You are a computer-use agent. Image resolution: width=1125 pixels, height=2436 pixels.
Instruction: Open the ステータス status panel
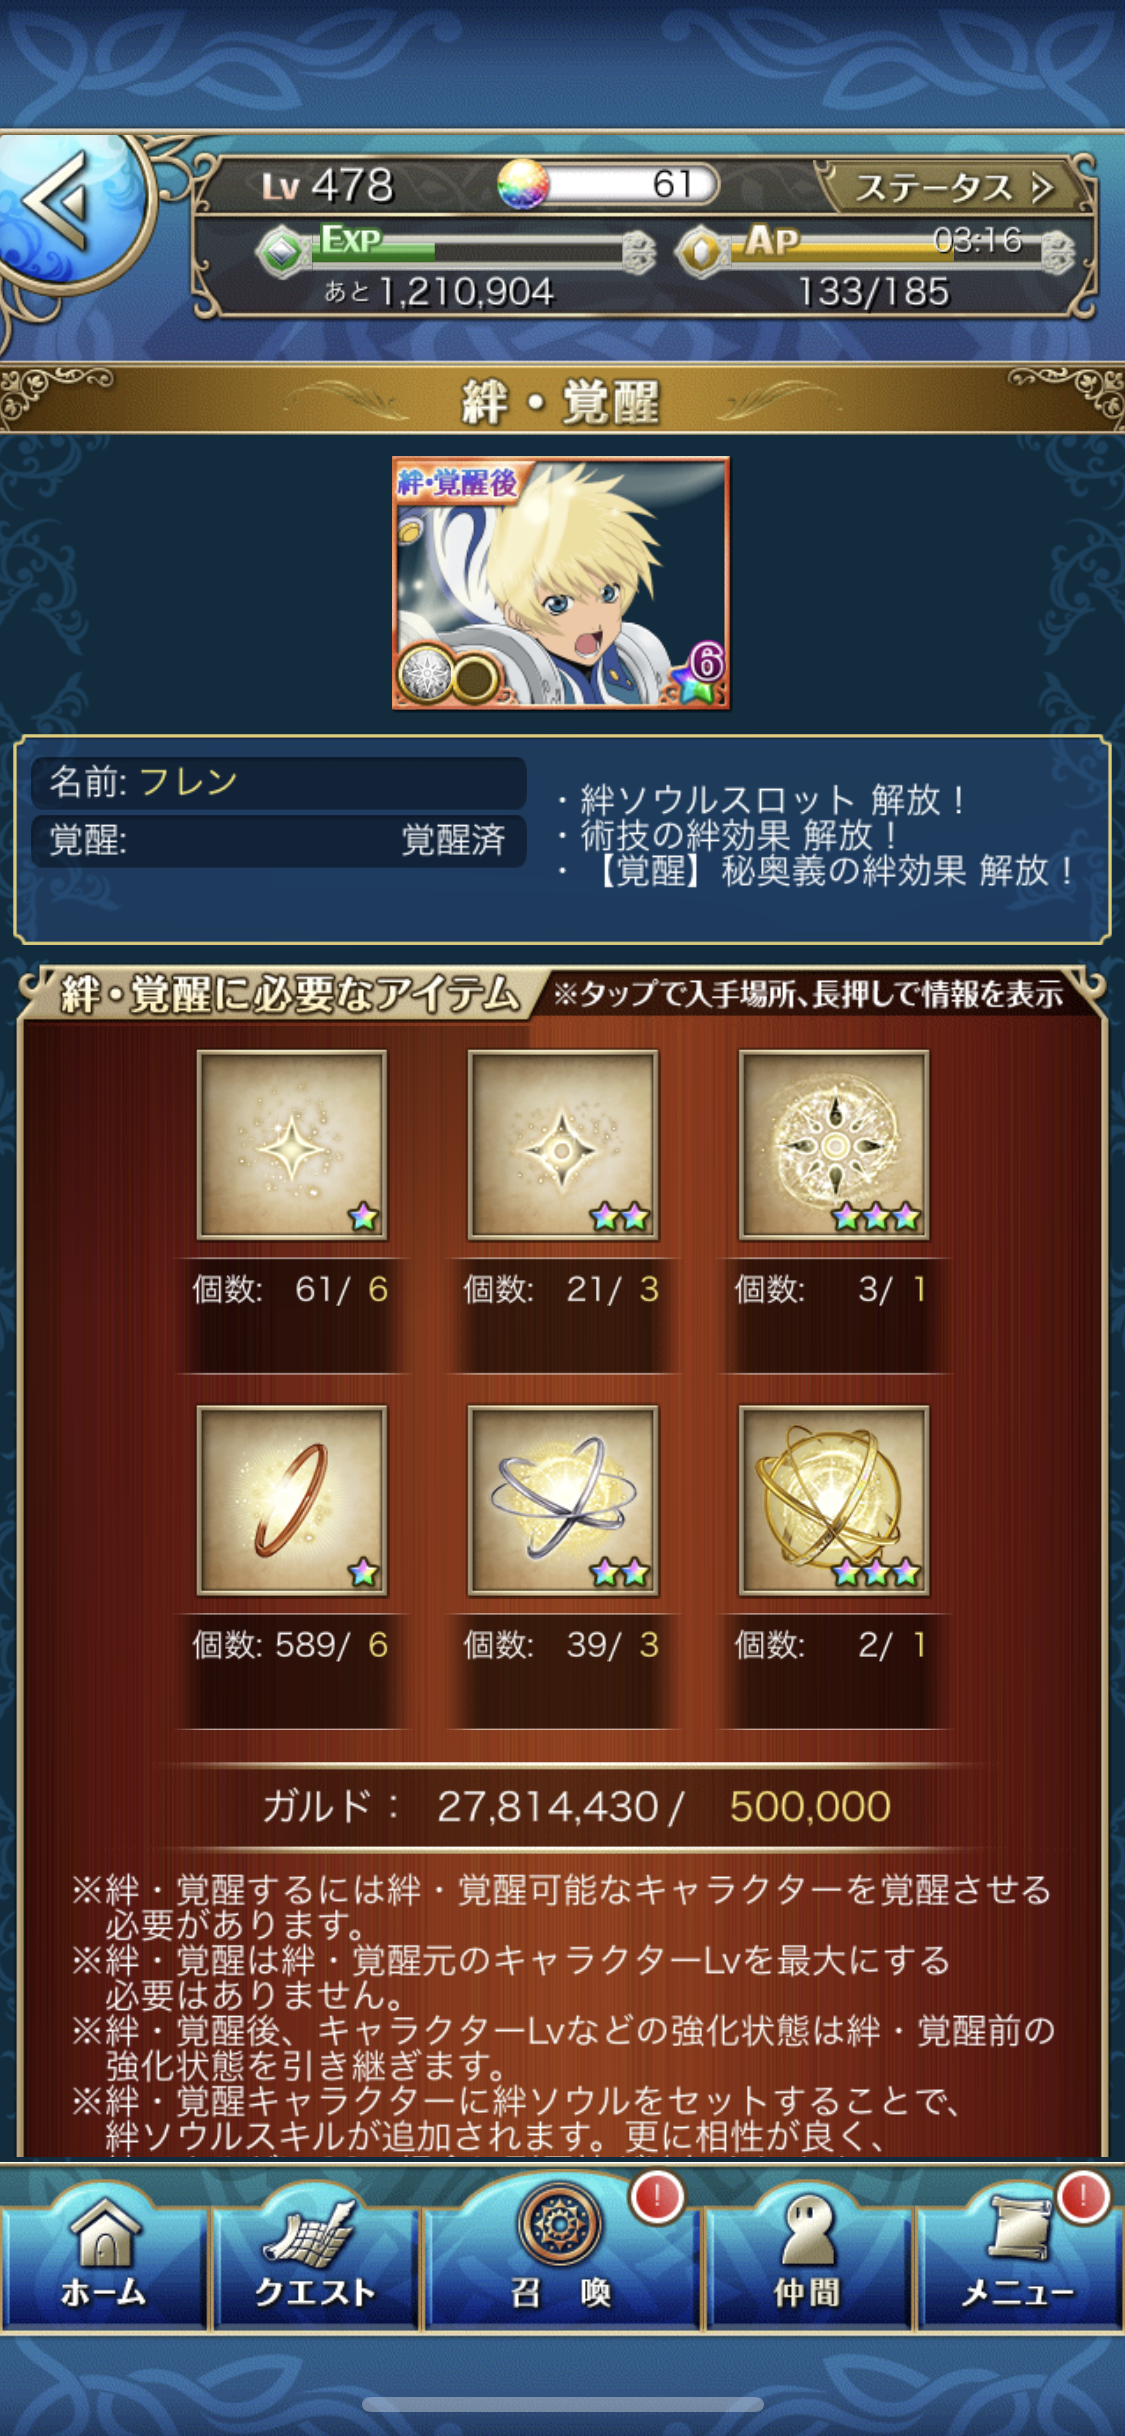[x=953, y=187]
